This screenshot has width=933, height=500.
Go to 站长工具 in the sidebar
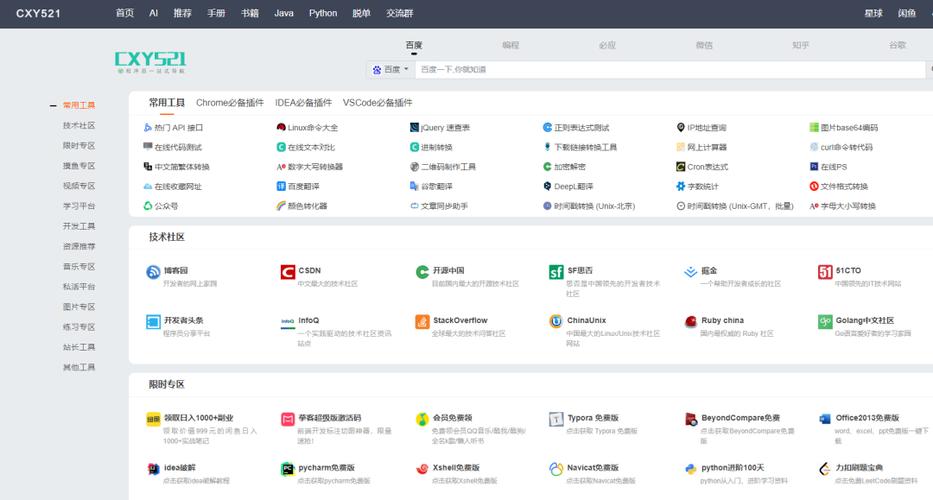(79, 347)
